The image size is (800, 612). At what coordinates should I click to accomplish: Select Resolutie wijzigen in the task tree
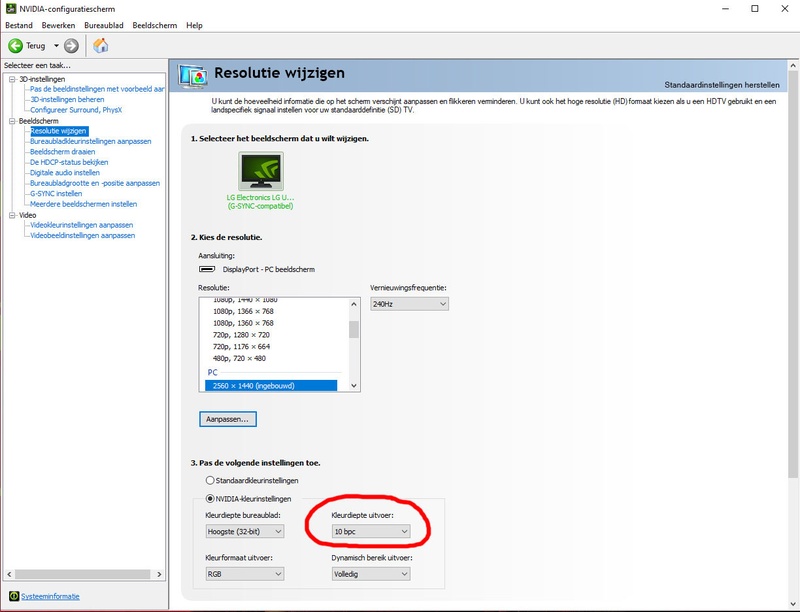(x=59, y=131)
